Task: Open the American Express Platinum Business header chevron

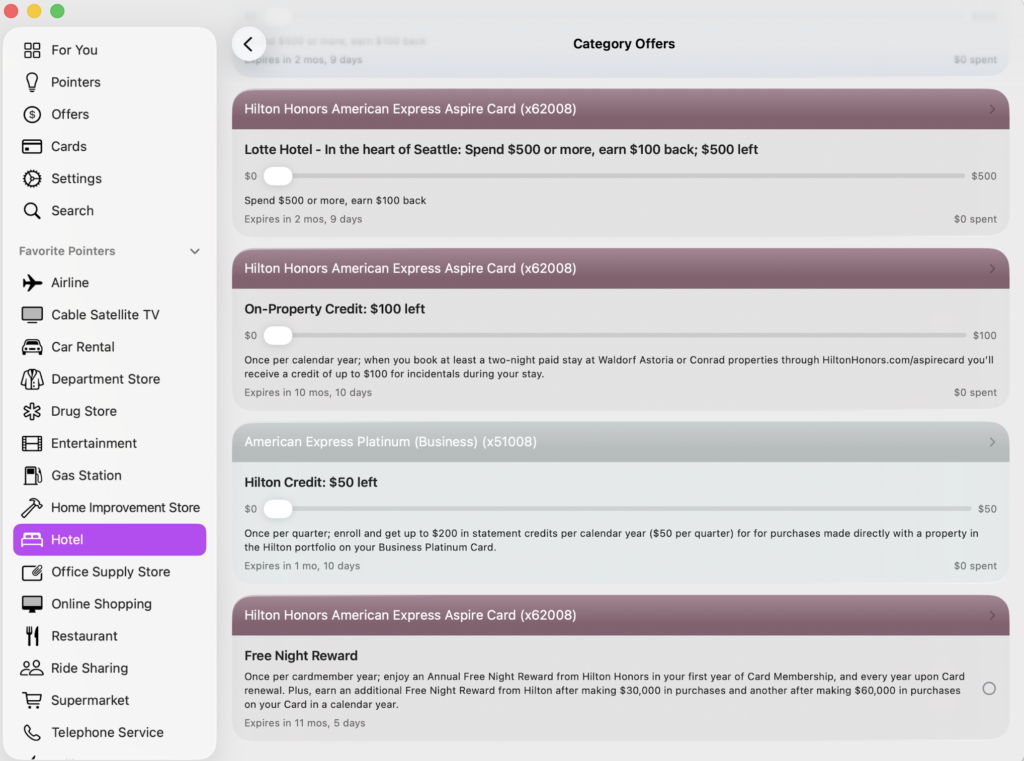Action: [x=992, y=441]
